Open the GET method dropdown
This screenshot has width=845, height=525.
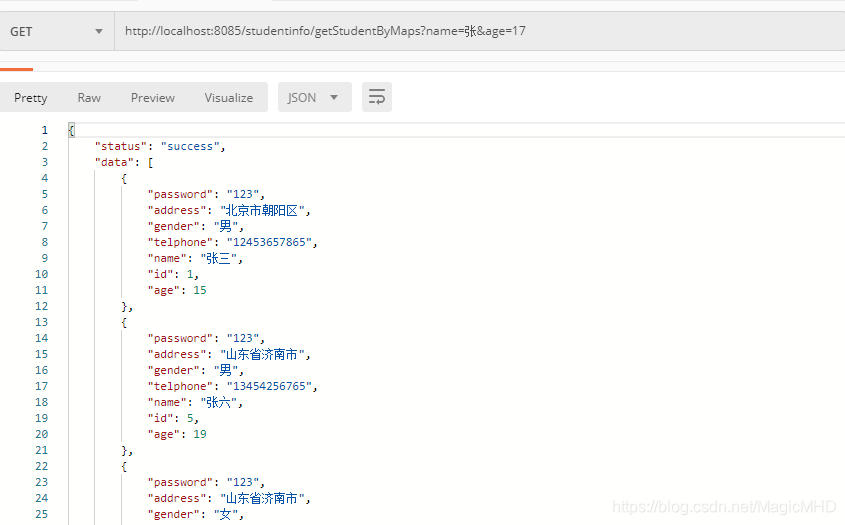coord(57,31)
